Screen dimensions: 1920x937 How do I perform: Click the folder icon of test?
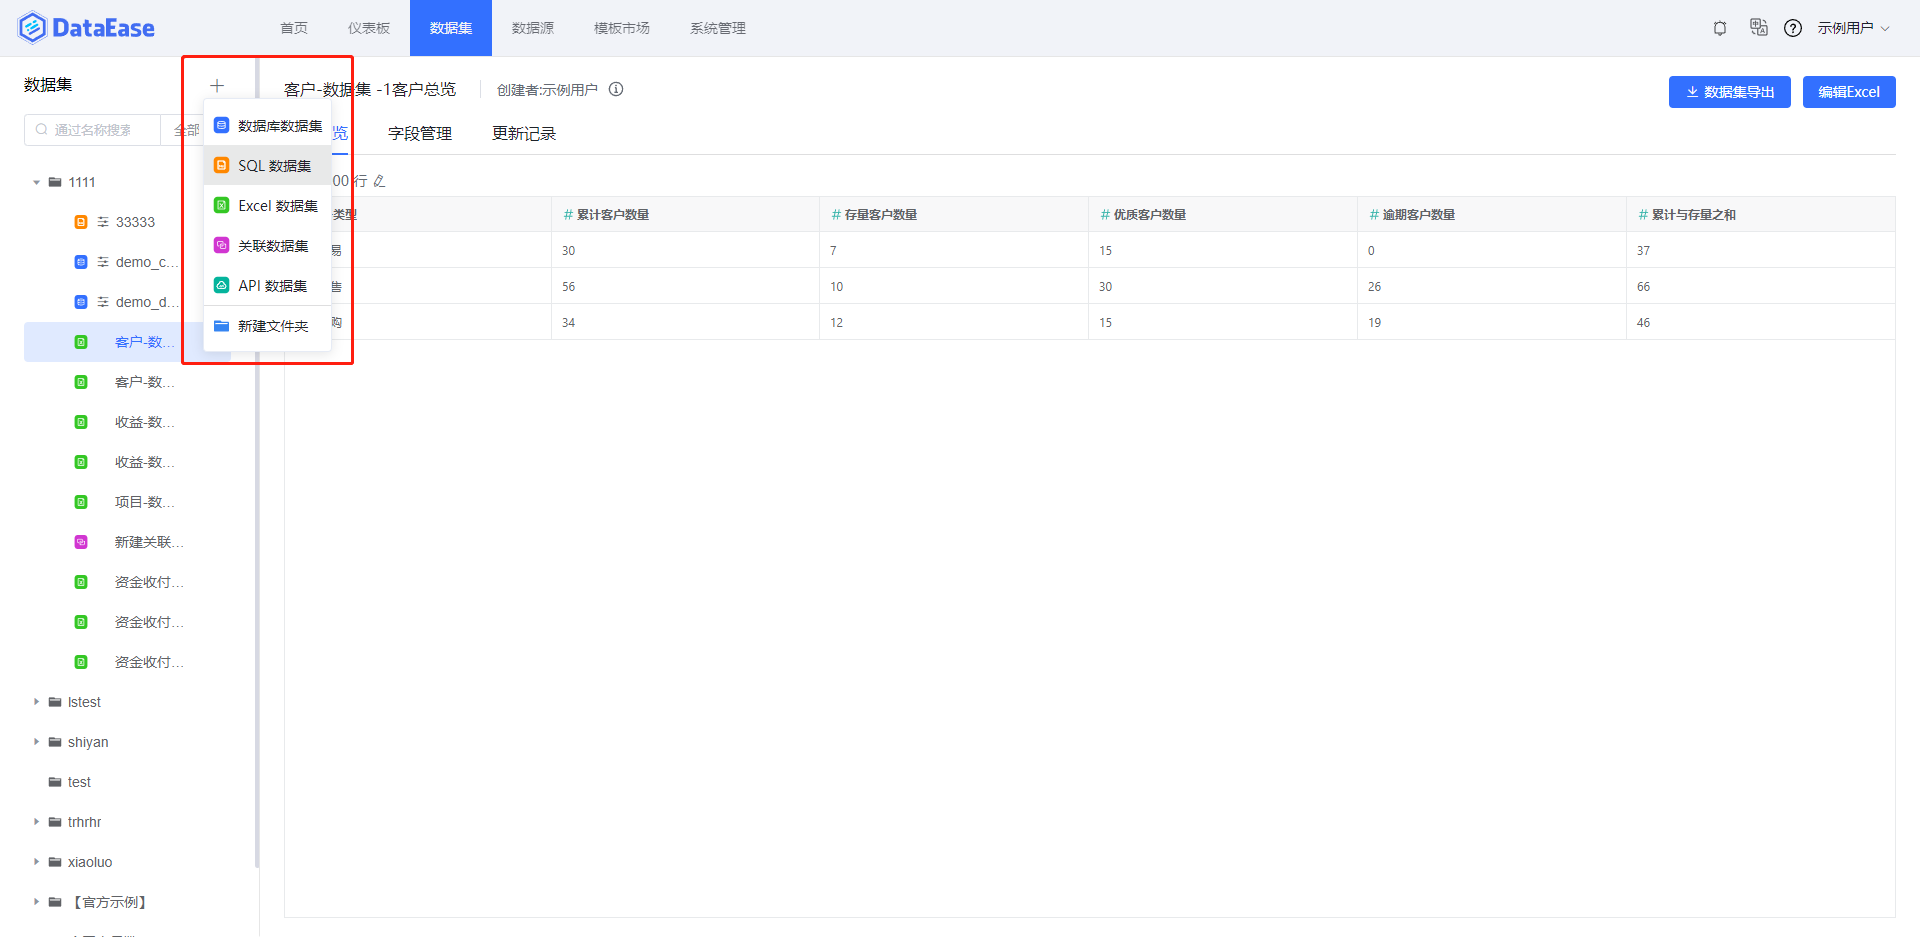(55, 782)
